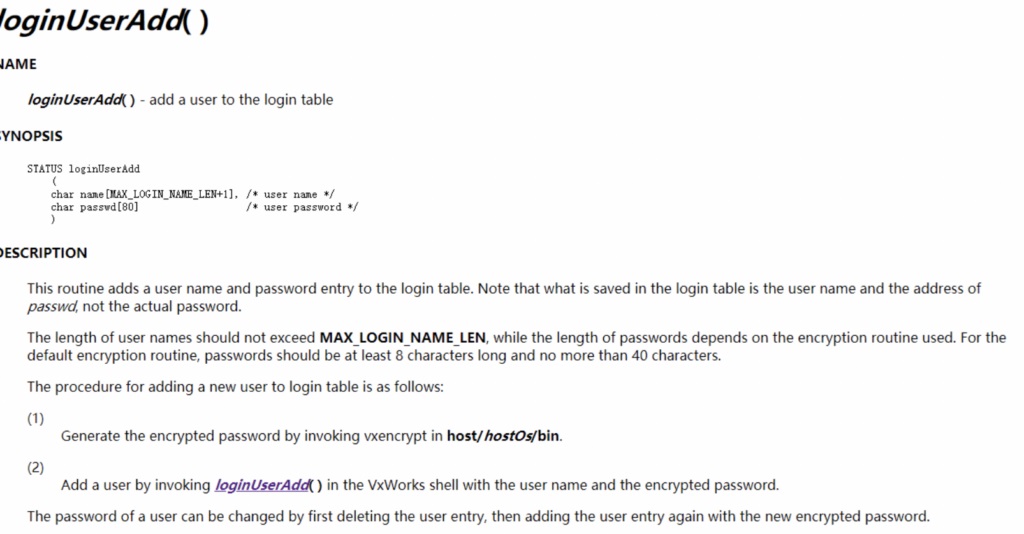Click the 'STATUS loginUserAdd' code line
The width and height of the screenshot is (1024, 534).
click(x=84, y=169)
